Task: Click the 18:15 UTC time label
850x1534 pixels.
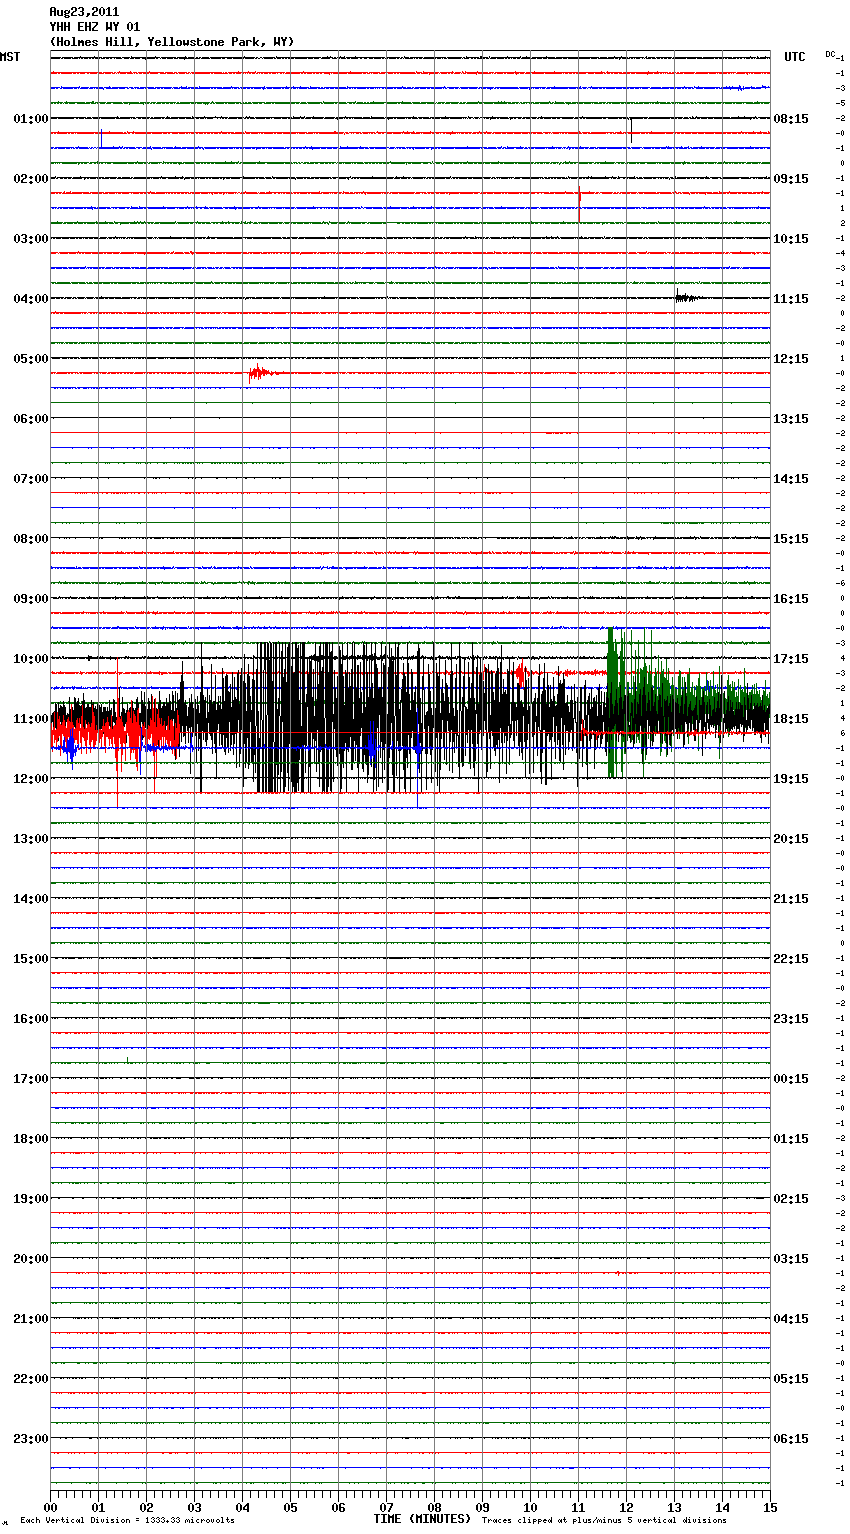Action: (x=791, y=718)
